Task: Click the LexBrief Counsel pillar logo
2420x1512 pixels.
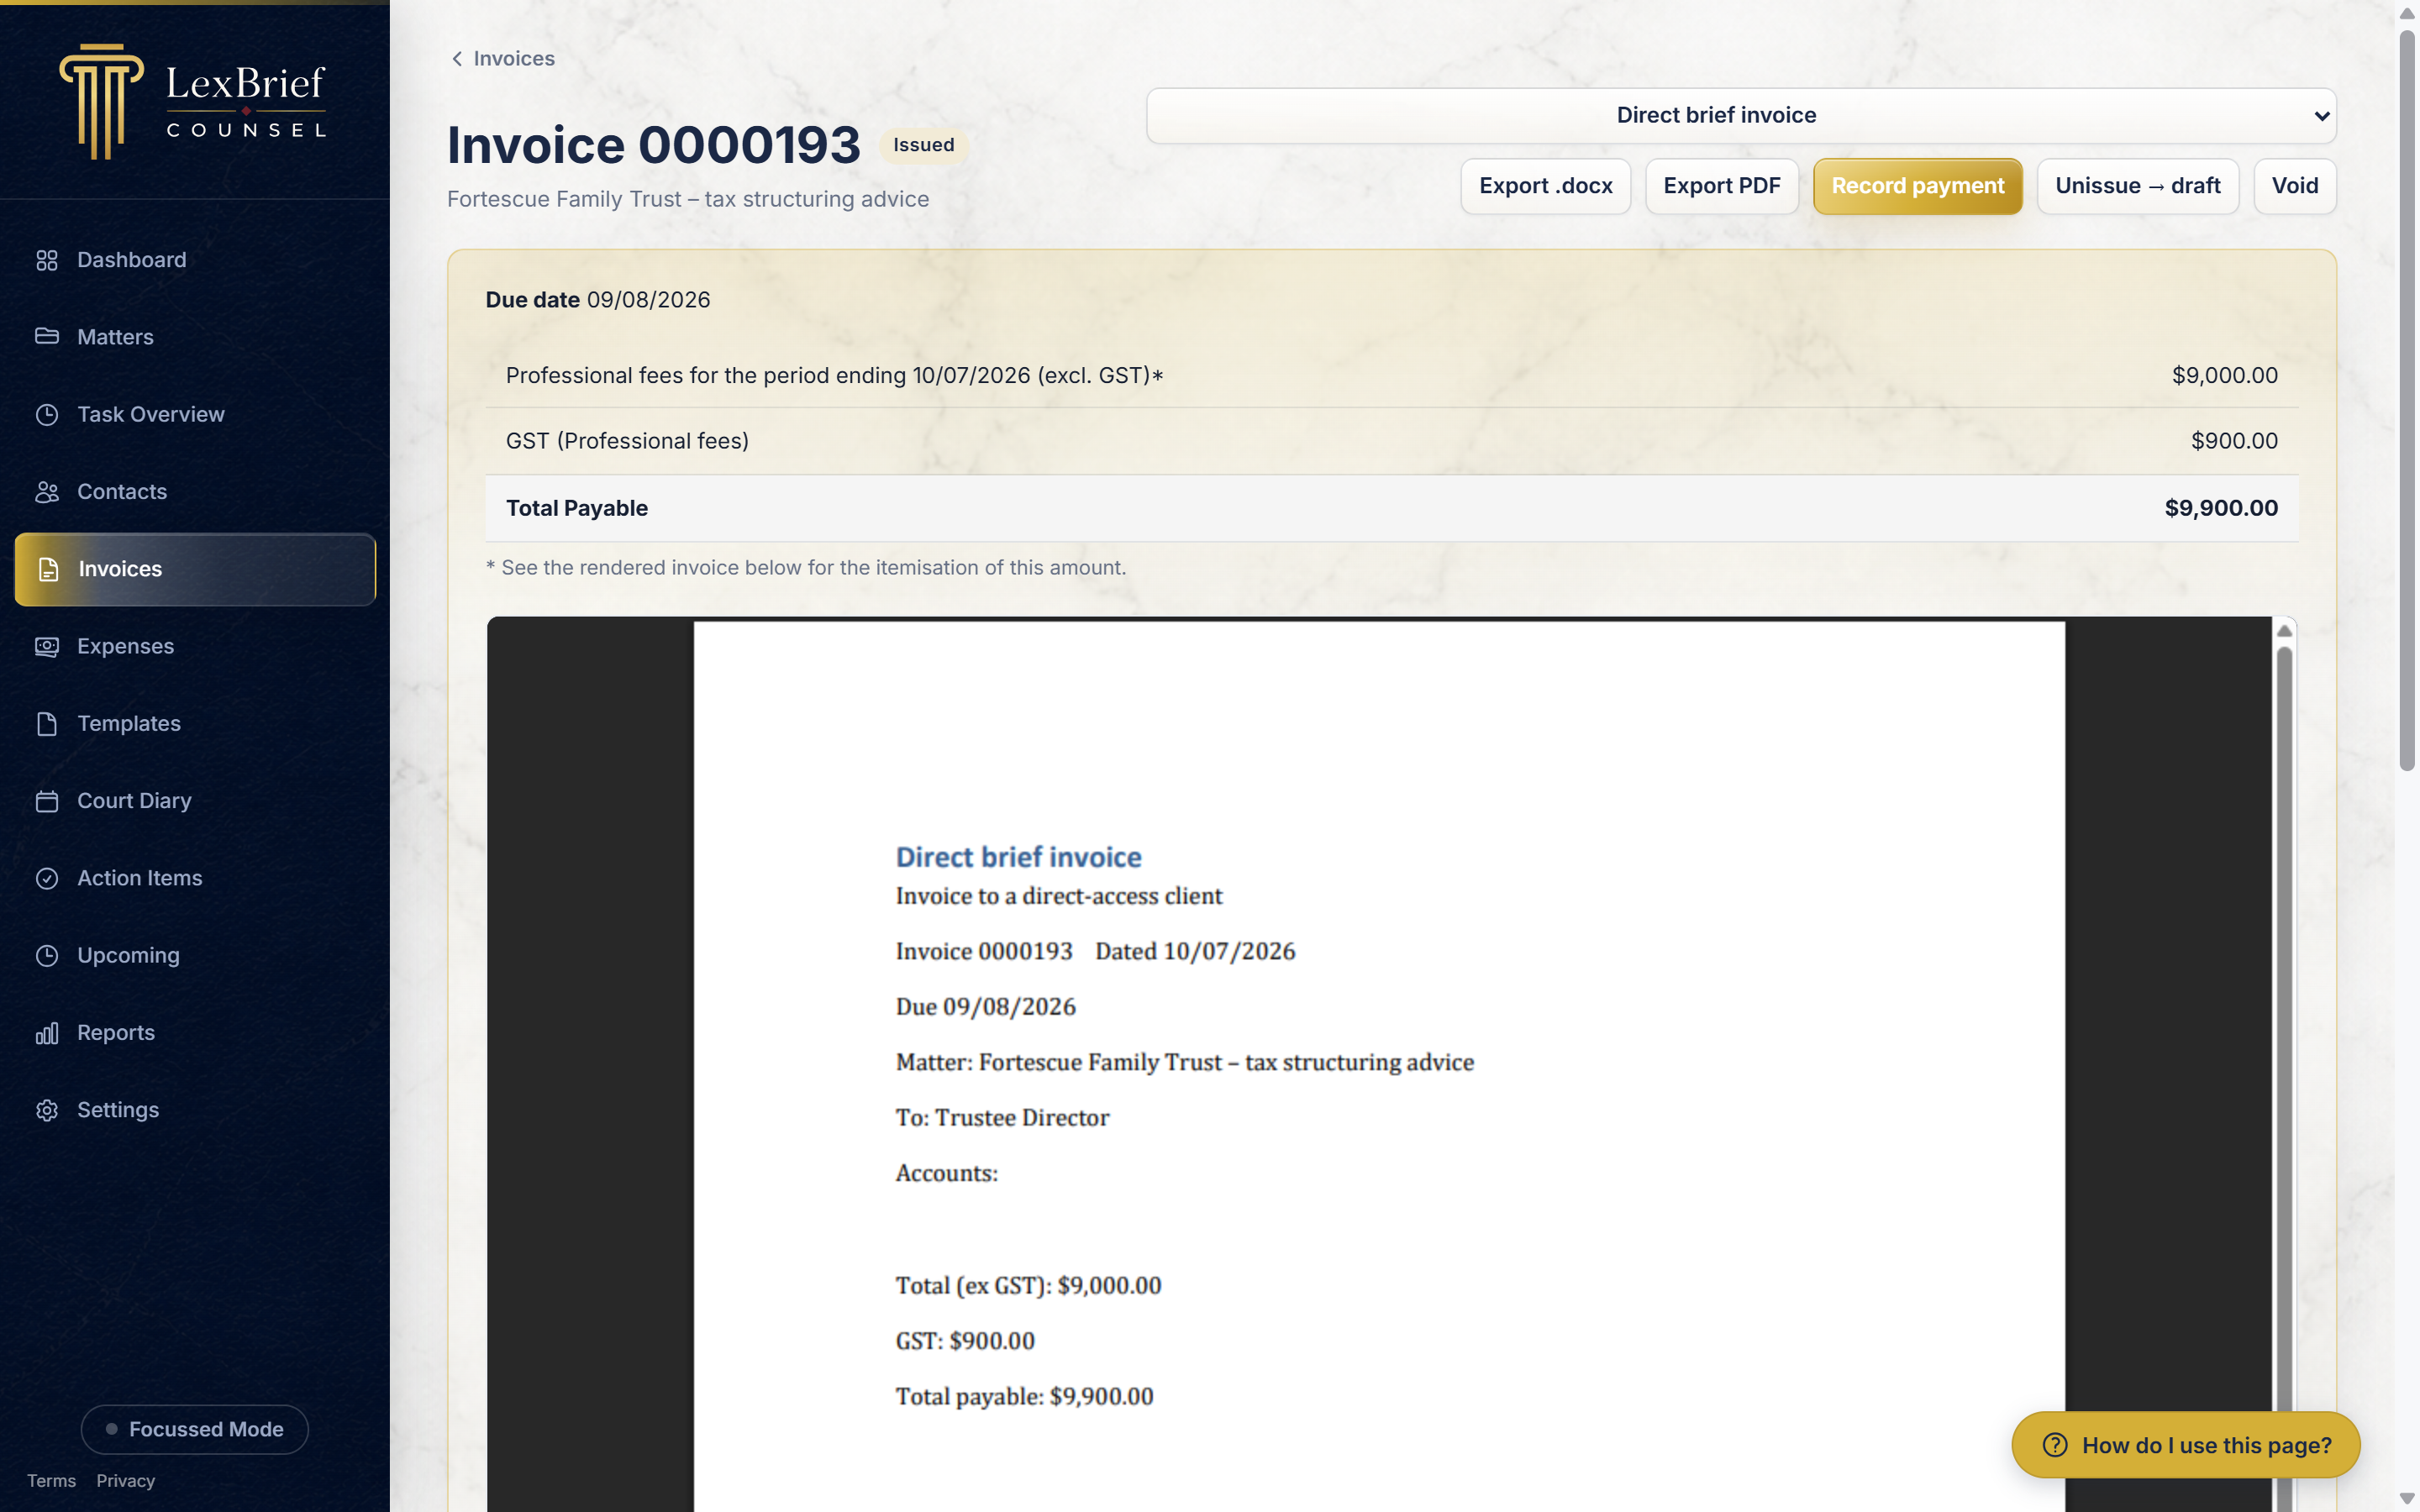Action: click(101, 101)
